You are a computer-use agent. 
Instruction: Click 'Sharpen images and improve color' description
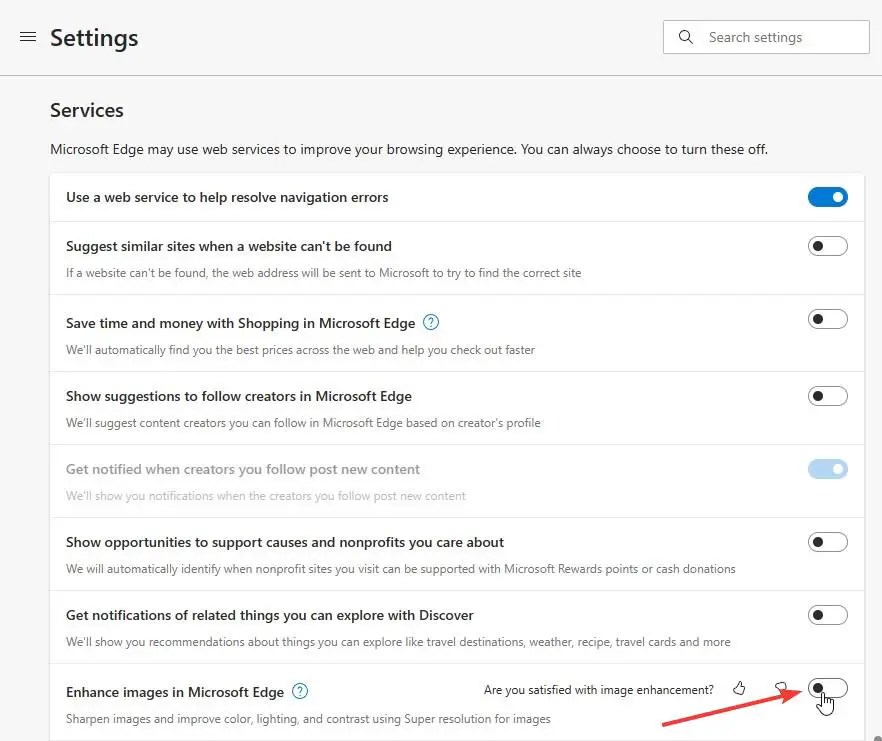pyautogui.click(x=308, y=719)
